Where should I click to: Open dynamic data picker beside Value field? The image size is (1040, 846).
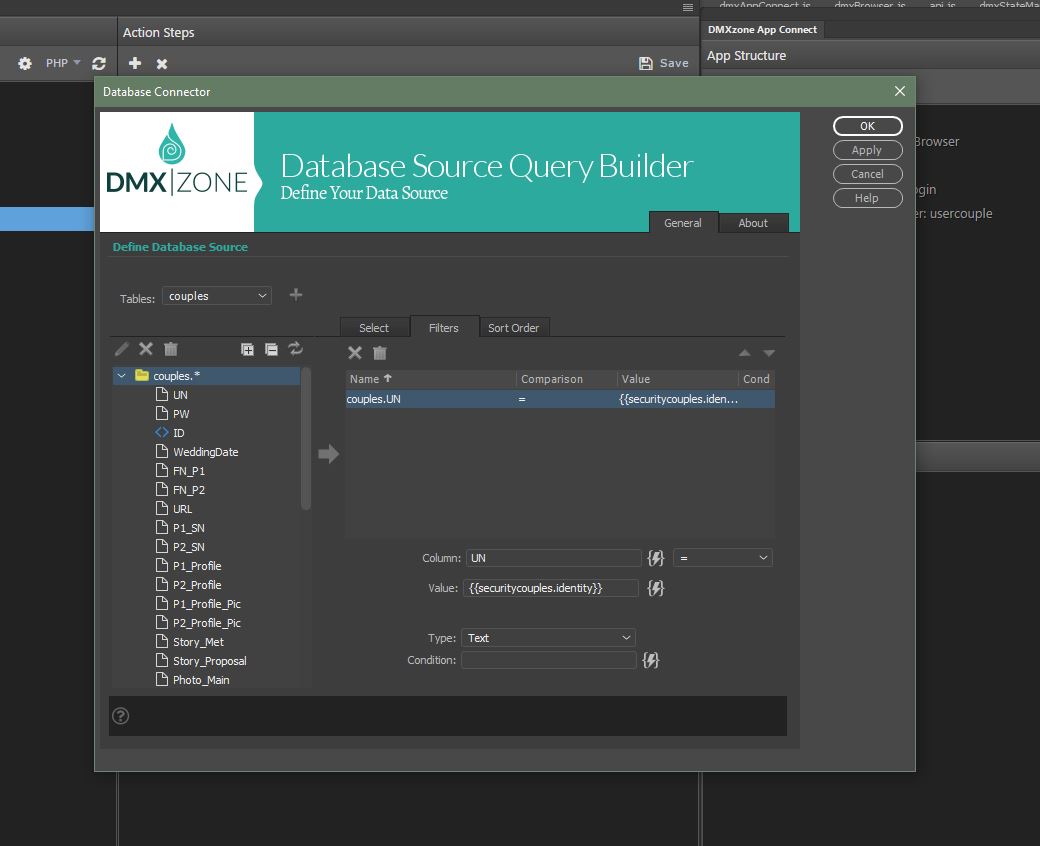655,588
